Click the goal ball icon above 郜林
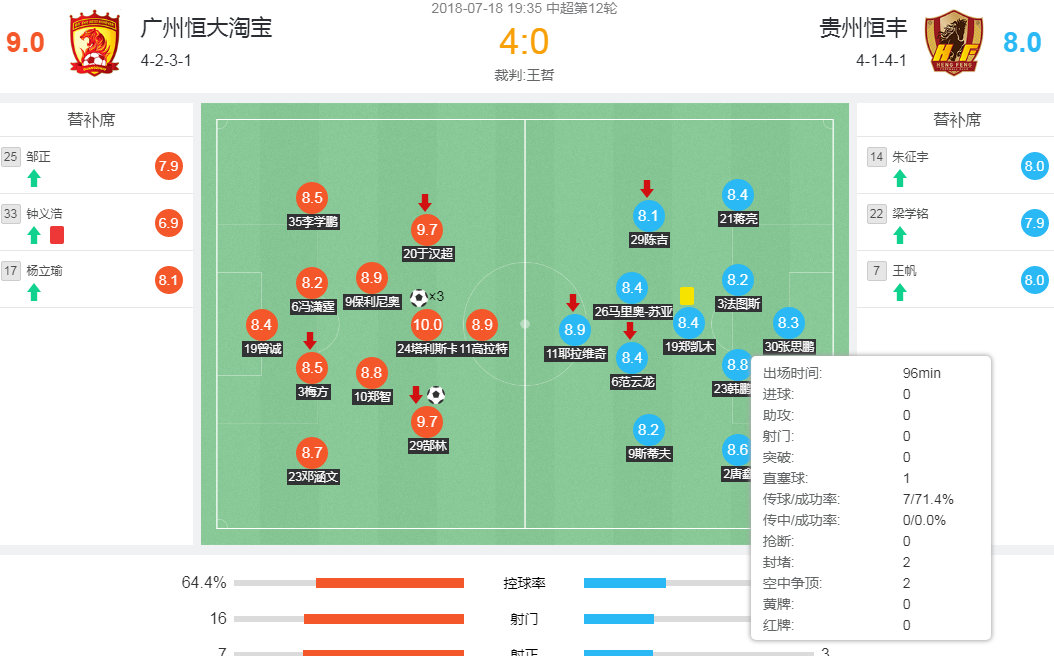This screenshot has width=1054, height=656. pos(434,396)
